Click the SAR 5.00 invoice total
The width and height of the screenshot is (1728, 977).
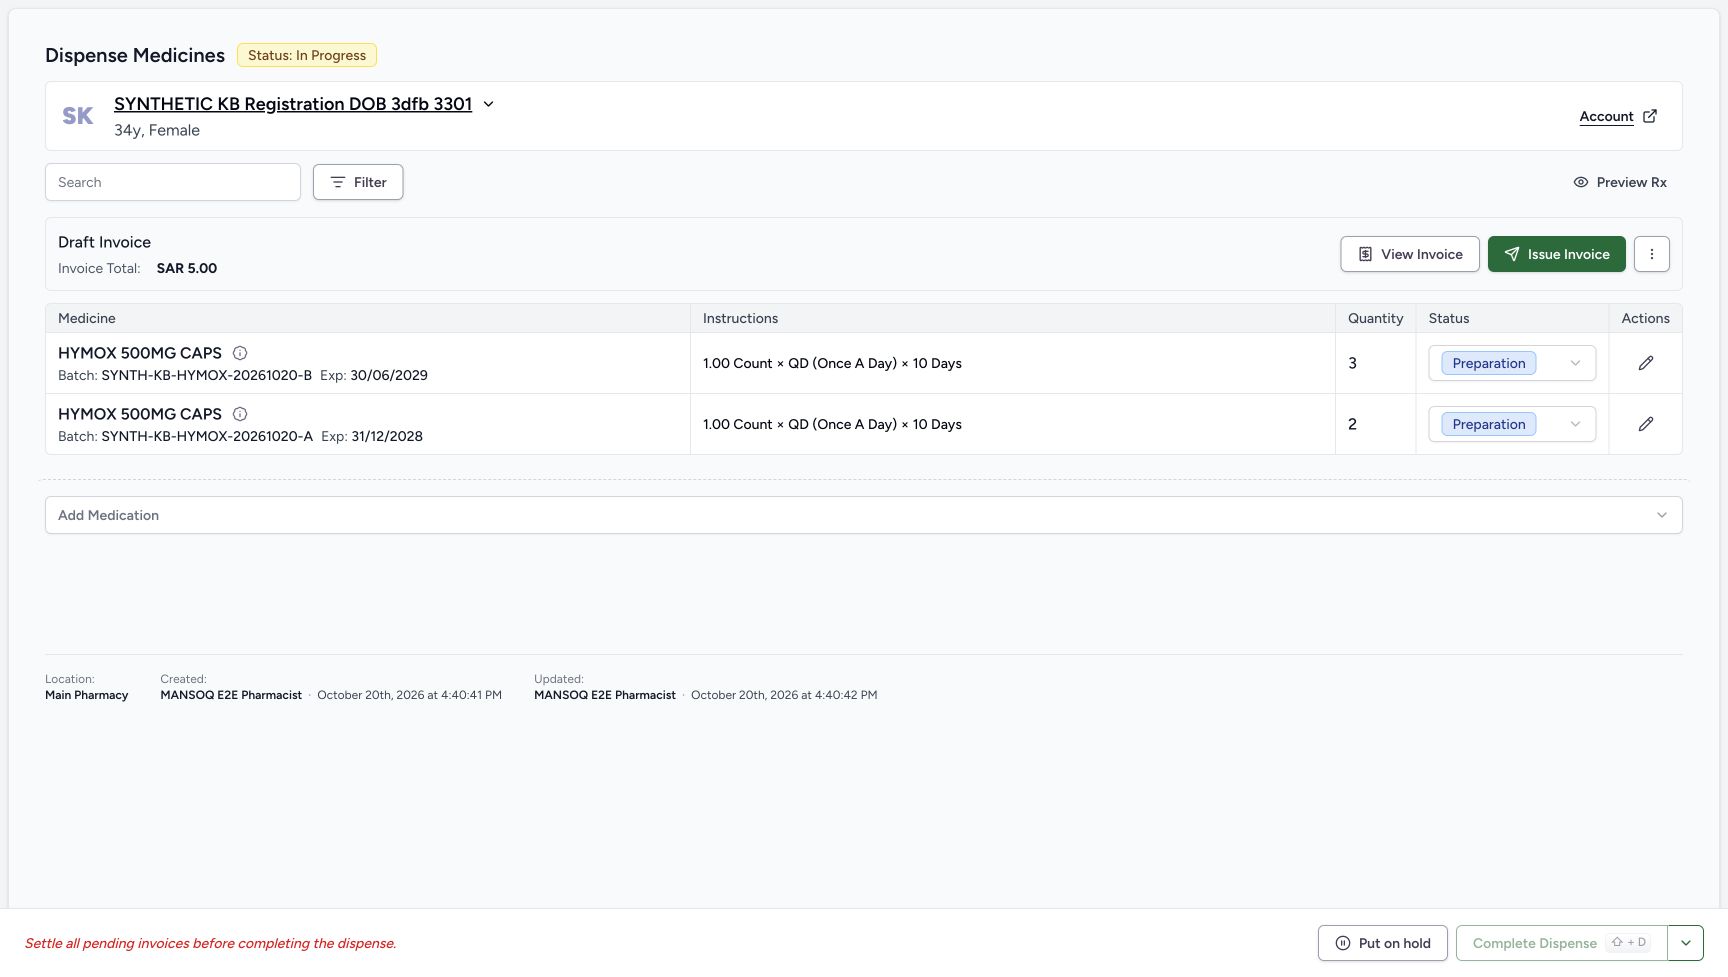tap(187, 268)
